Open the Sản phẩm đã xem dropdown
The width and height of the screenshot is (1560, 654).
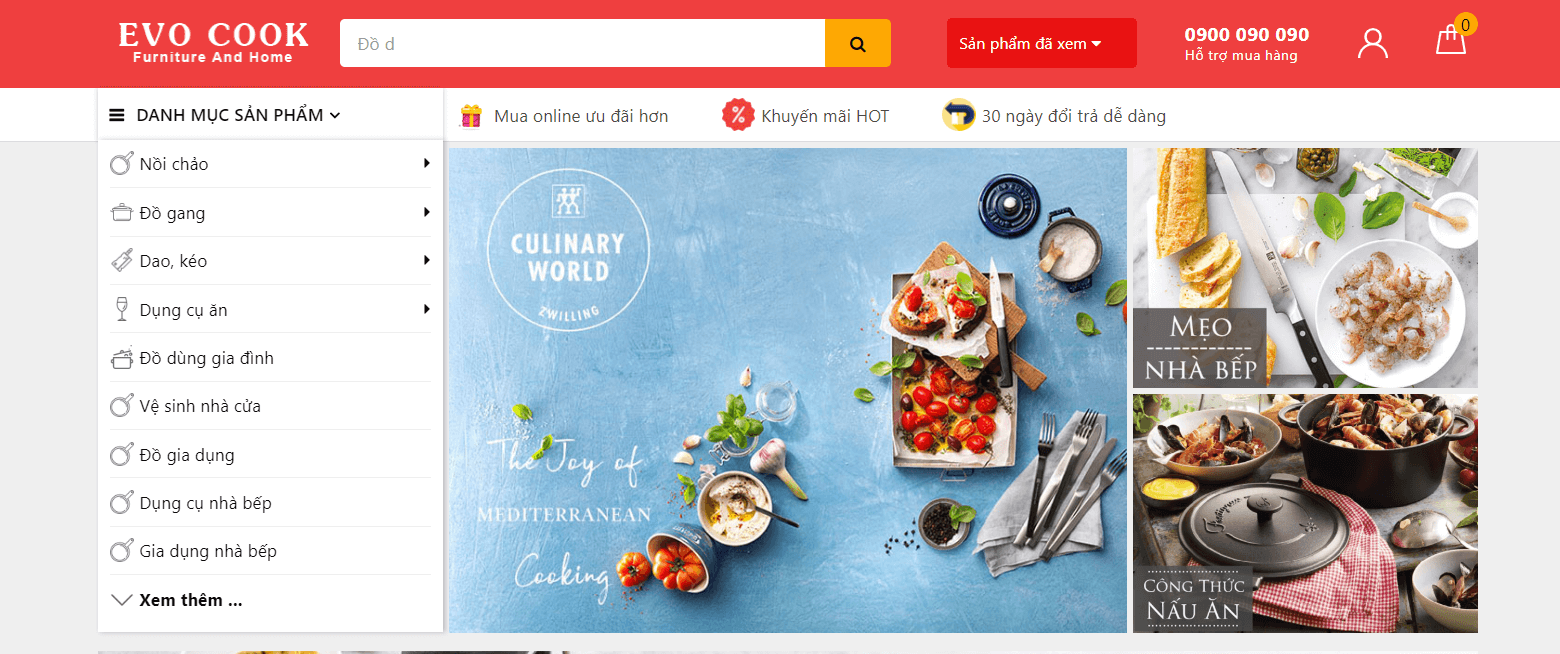point(1041,43)
